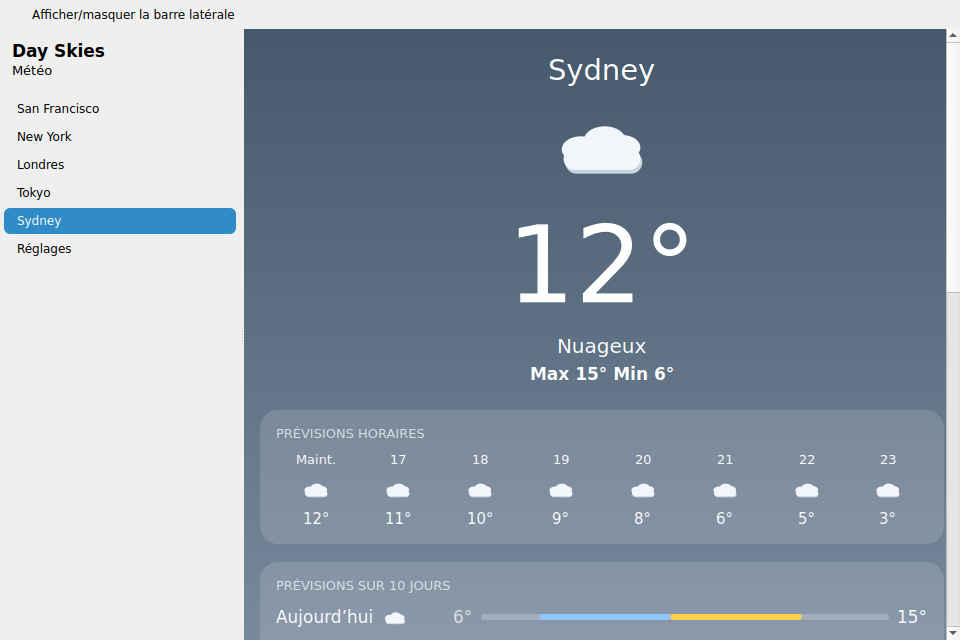This screenshot has height=640, width=960.
Task: Click the Aujourd'hui day label
Action: 324,617
